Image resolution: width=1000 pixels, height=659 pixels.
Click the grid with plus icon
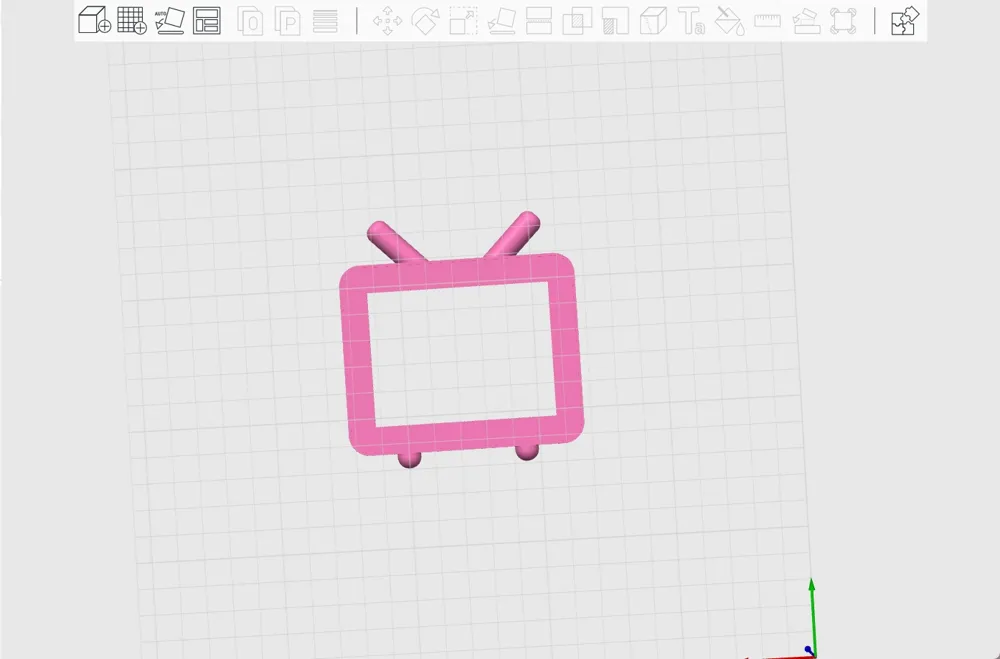click(x=132, y=20)
